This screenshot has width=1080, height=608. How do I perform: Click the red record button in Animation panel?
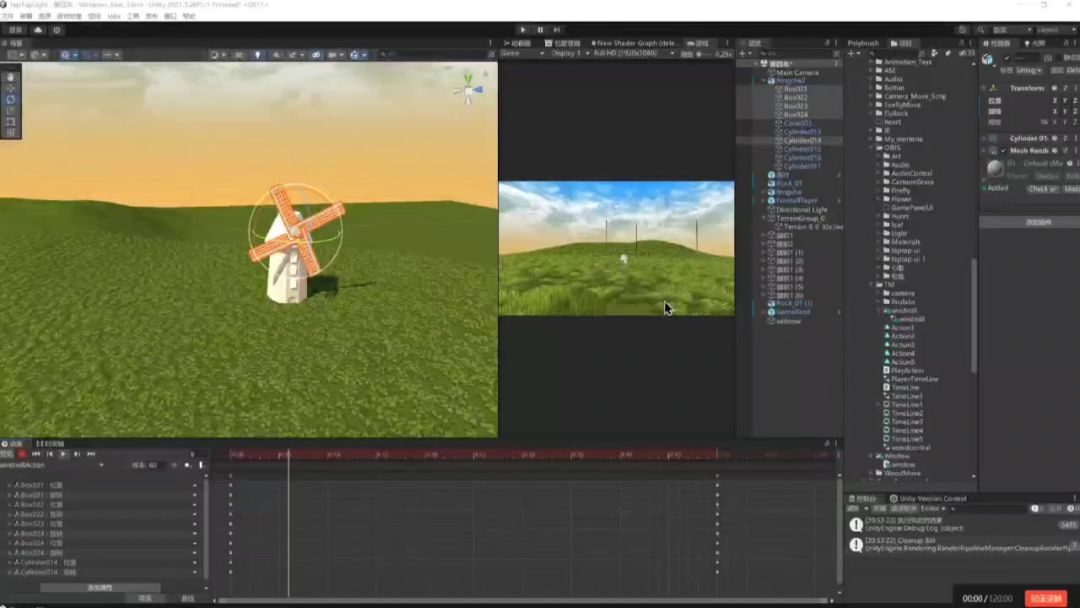point(22,454)
